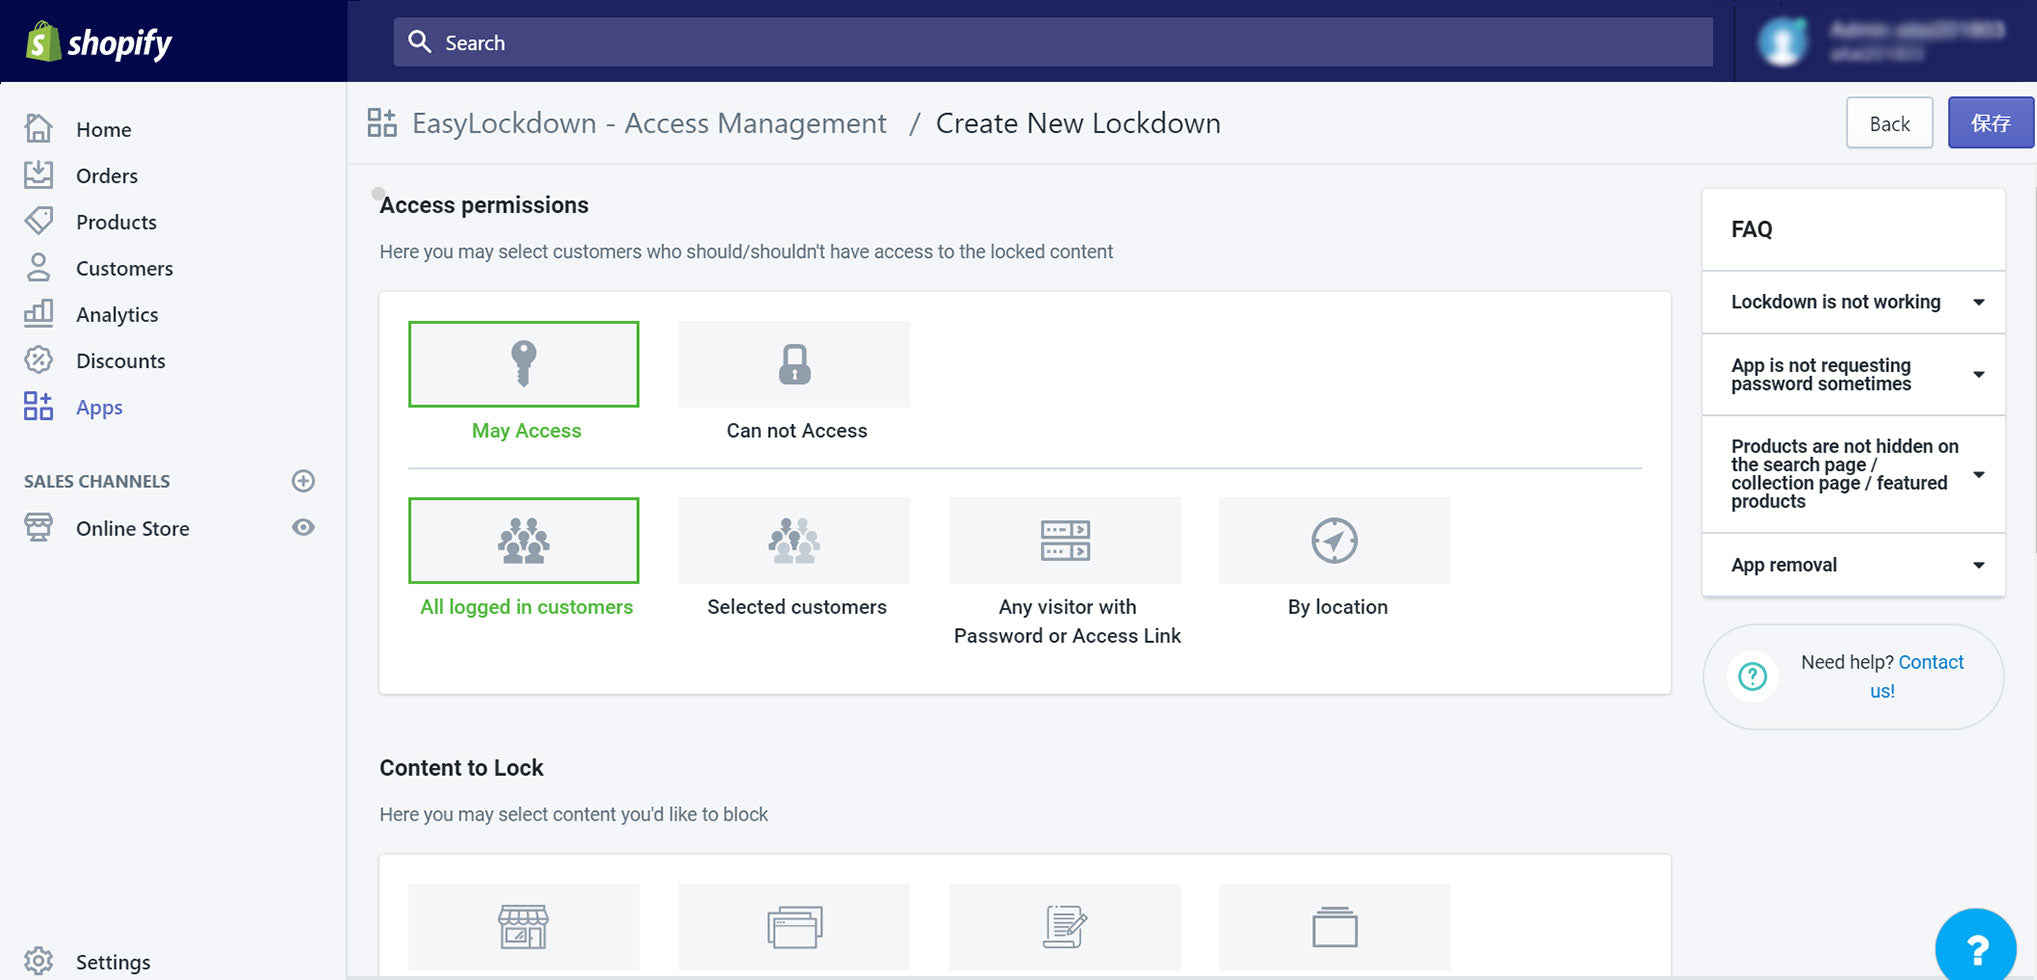The width and height of the screenshot is (2037, 980).
Task: Click the Settings gear icon
Action: tap(39, 961)
